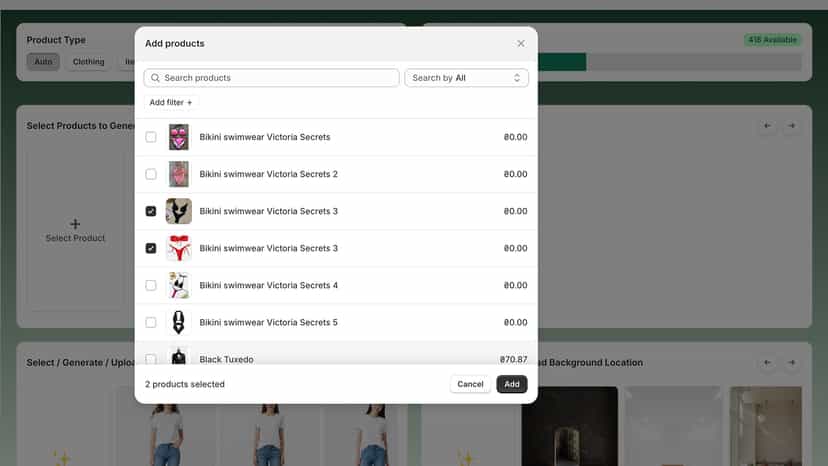Uncheck the red bikini Victoria Secrets 3 checkbox

pos(151,248)
